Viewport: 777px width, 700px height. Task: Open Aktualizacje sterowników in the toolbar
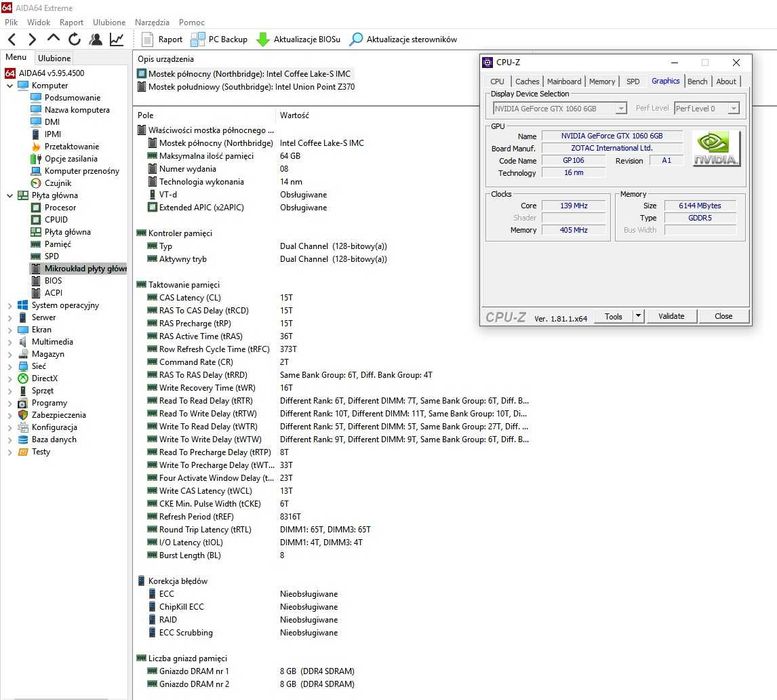(403, 40)
